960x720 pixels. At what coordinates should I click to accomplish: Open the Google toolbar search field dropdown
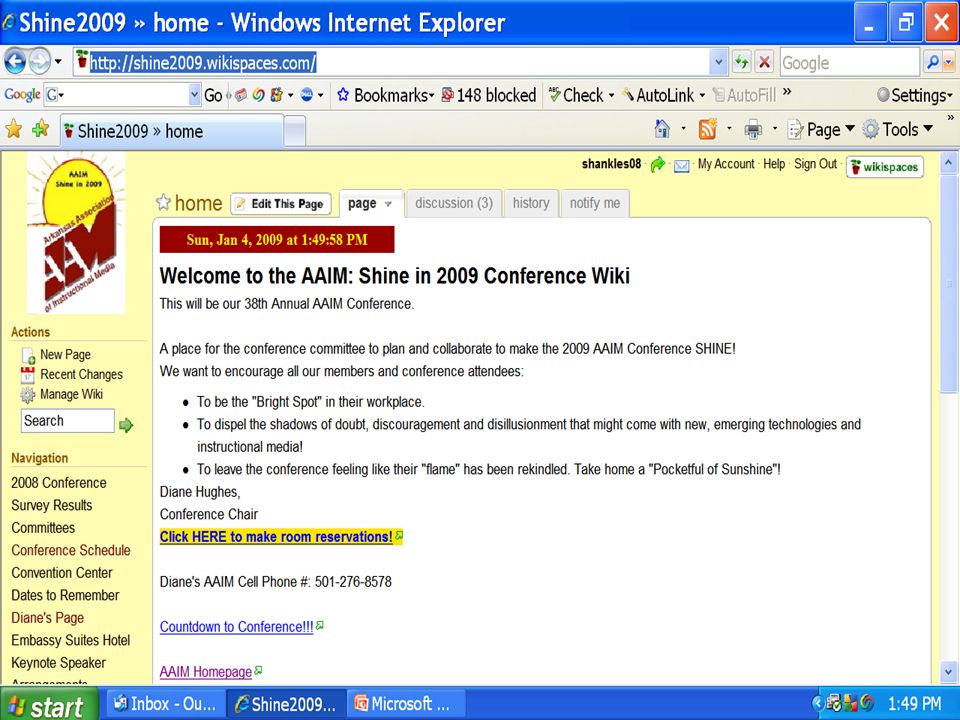click(195, 95)
